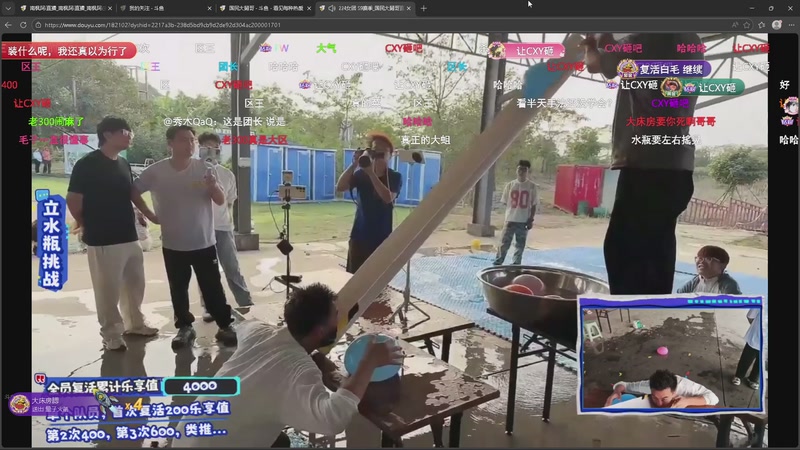Reload the Douyu stream page
The image size is (800, 450).
click(x=23, y=24)
